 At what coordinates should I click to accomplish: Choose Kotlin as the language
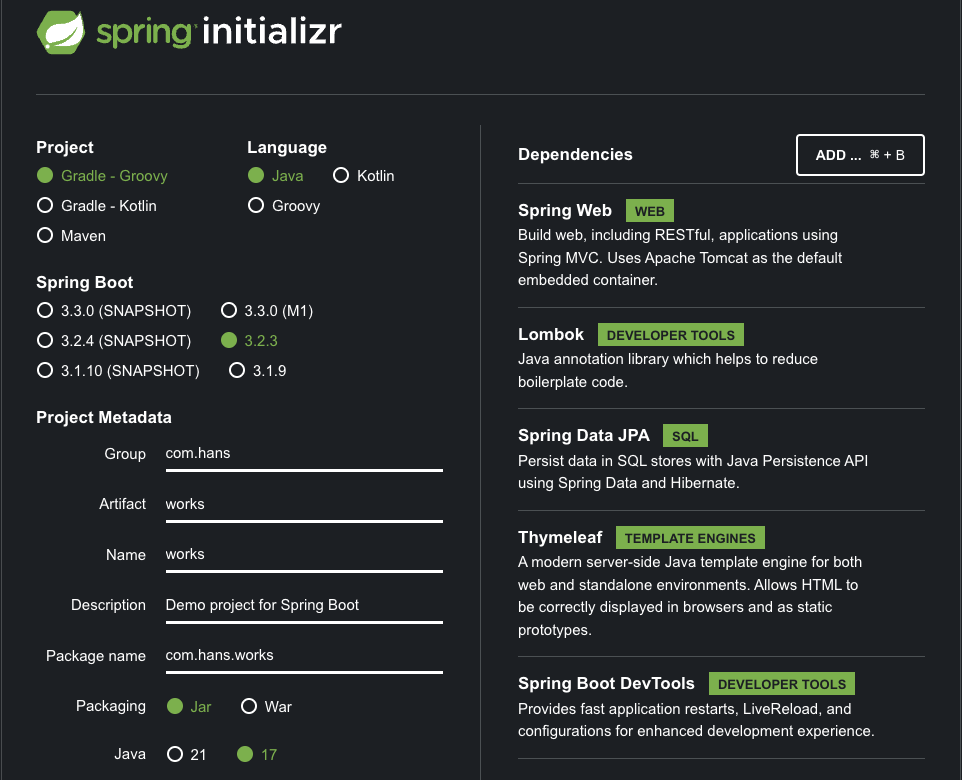click(364, 176)
